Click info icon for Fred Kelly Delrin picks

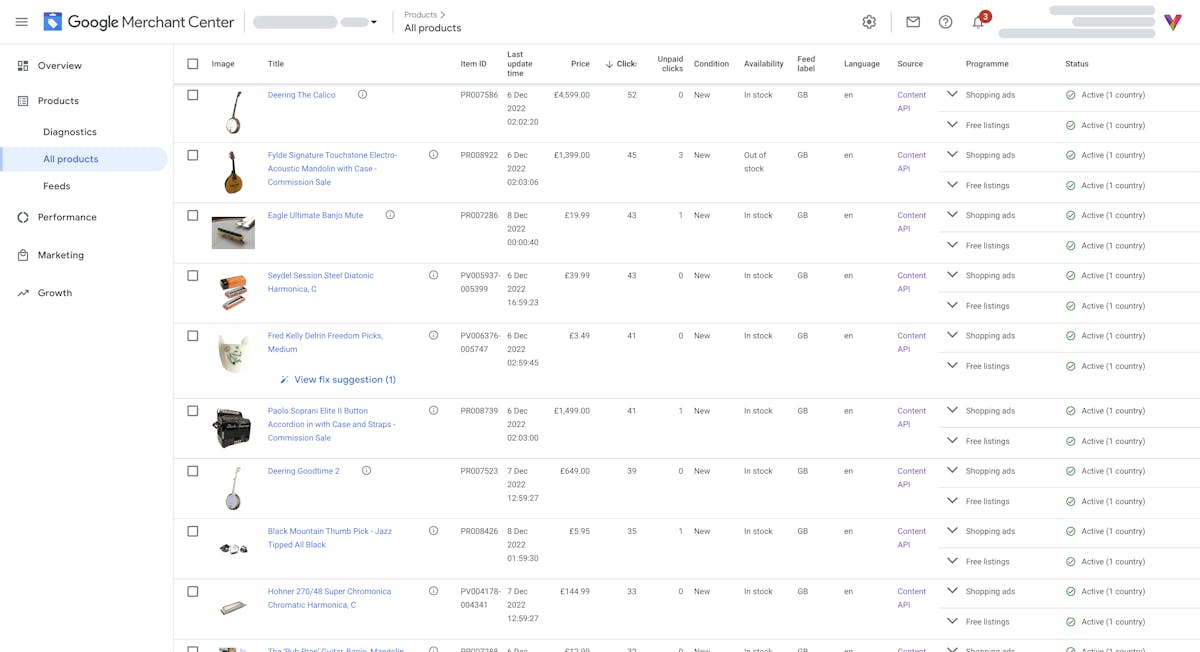(x=433, y=335)
